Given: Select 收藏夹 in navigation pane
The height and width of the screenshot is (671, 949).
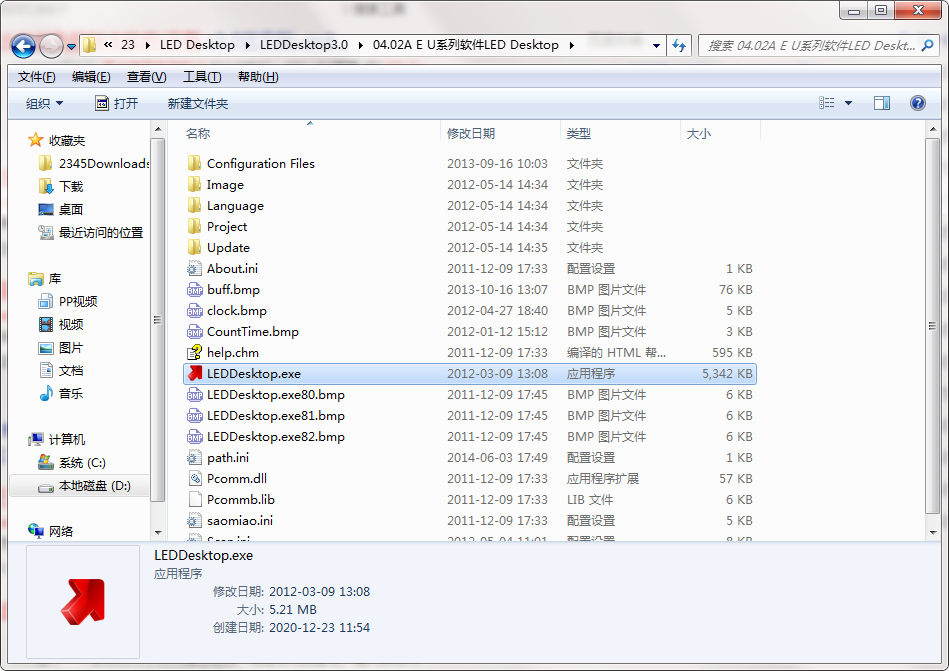Looking at the screenshot, I should 67,140.
